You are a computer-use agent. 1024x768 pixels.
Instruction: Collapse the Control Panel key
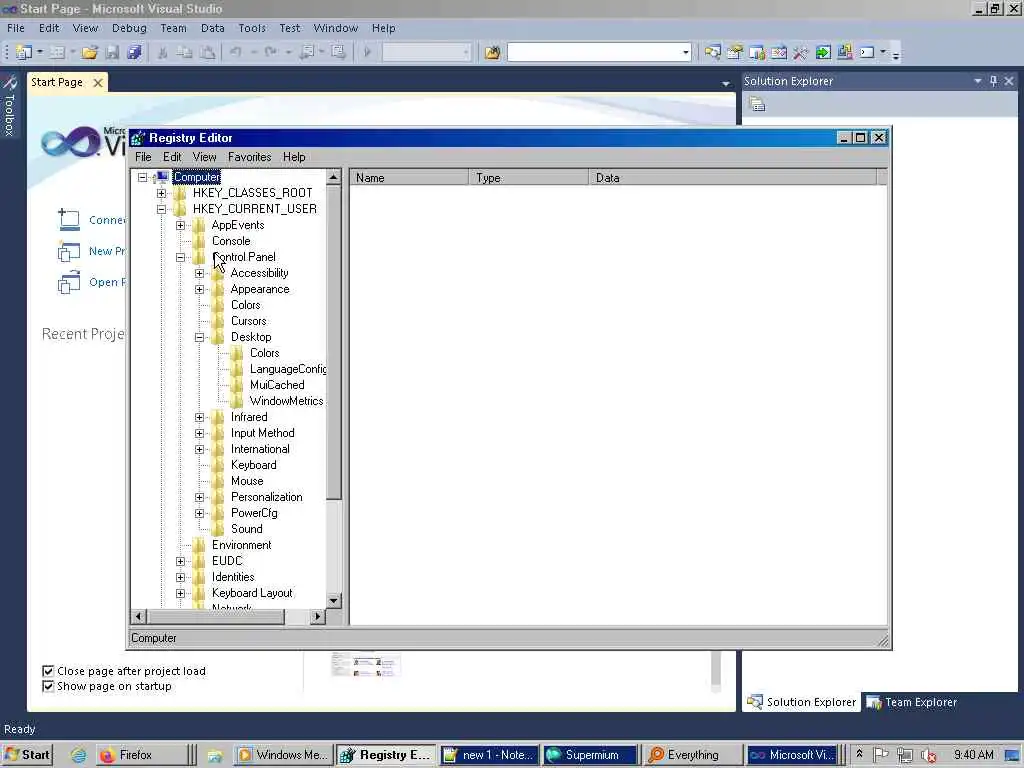click(180, 257)
